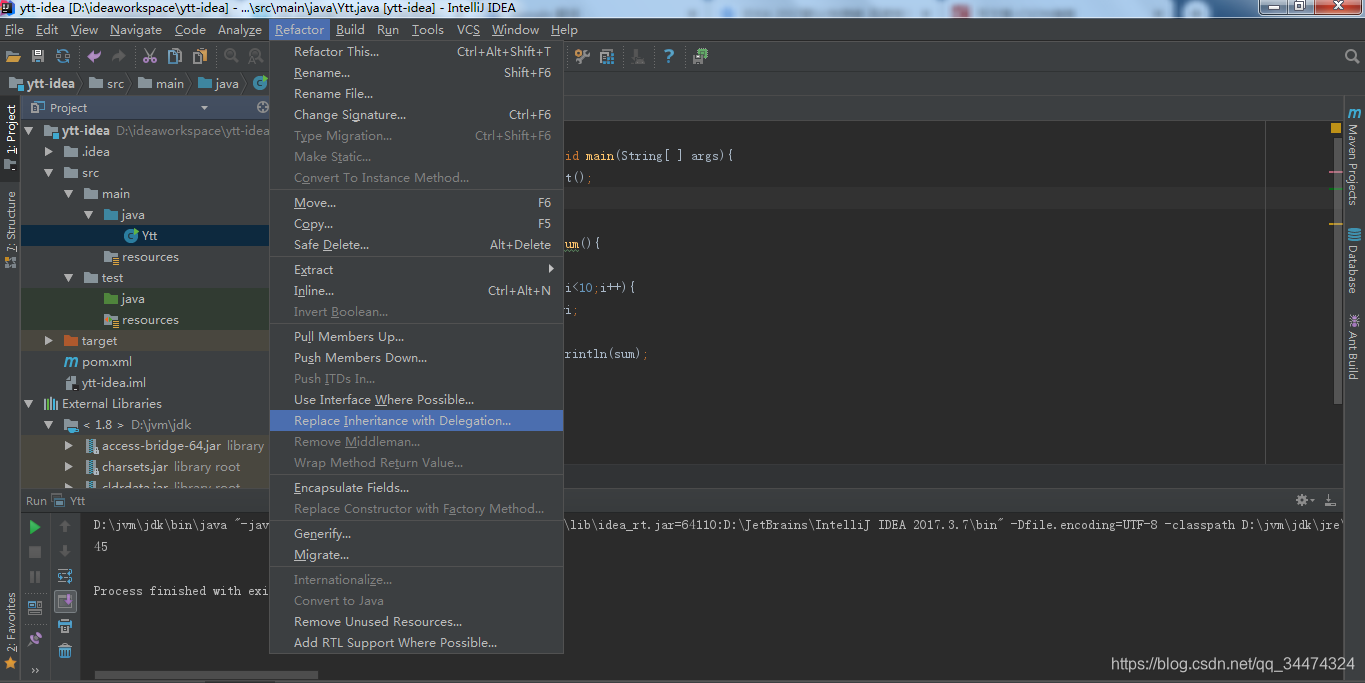Choose Encapsulate Fields... menu item

pyautogui.click(x=416, y=488)
